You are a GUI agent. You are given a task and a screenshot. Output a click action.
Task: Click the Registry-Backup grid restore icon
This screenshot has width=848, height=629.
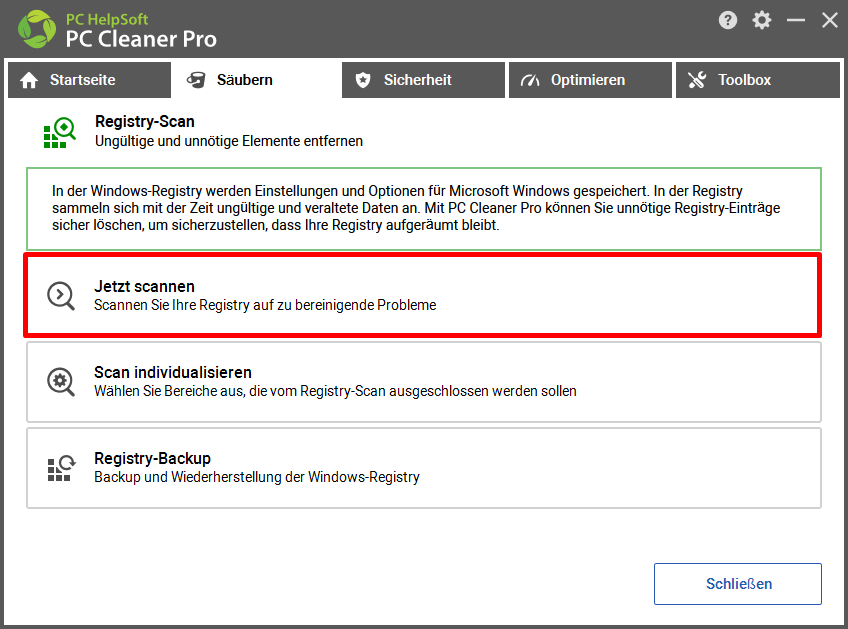[61, 468]
